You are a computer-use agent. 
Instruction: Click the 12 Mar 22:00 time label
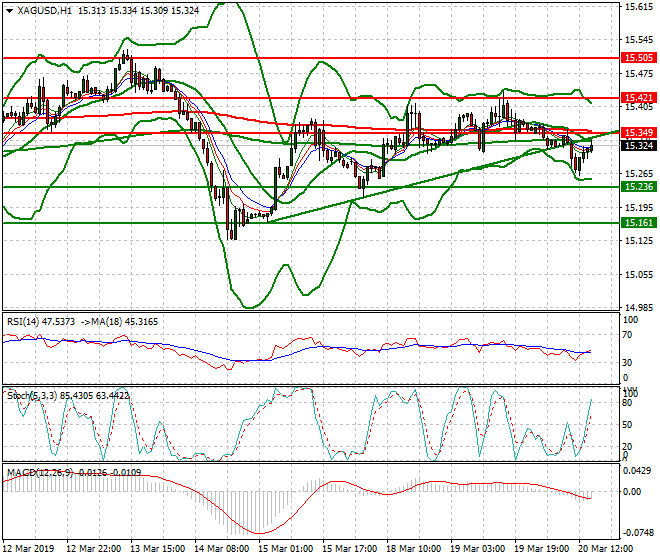point(93,549)
